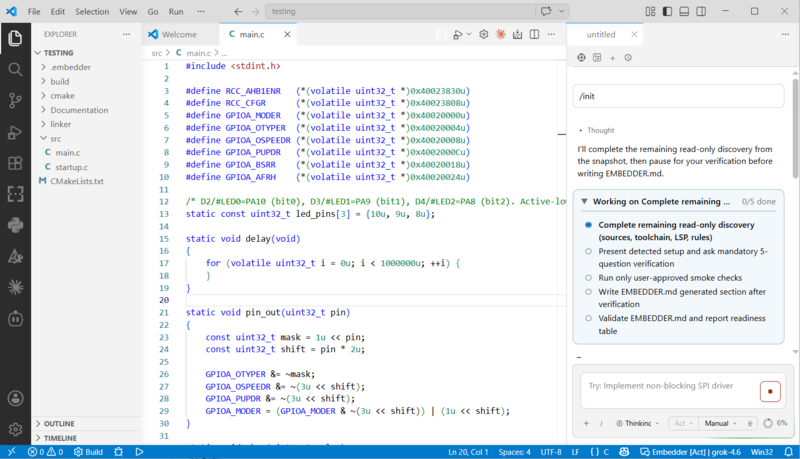The width and height of the screenshot is (800, 459).
Task: Open chat history clock icon
Action: click(x=628, y=58)
